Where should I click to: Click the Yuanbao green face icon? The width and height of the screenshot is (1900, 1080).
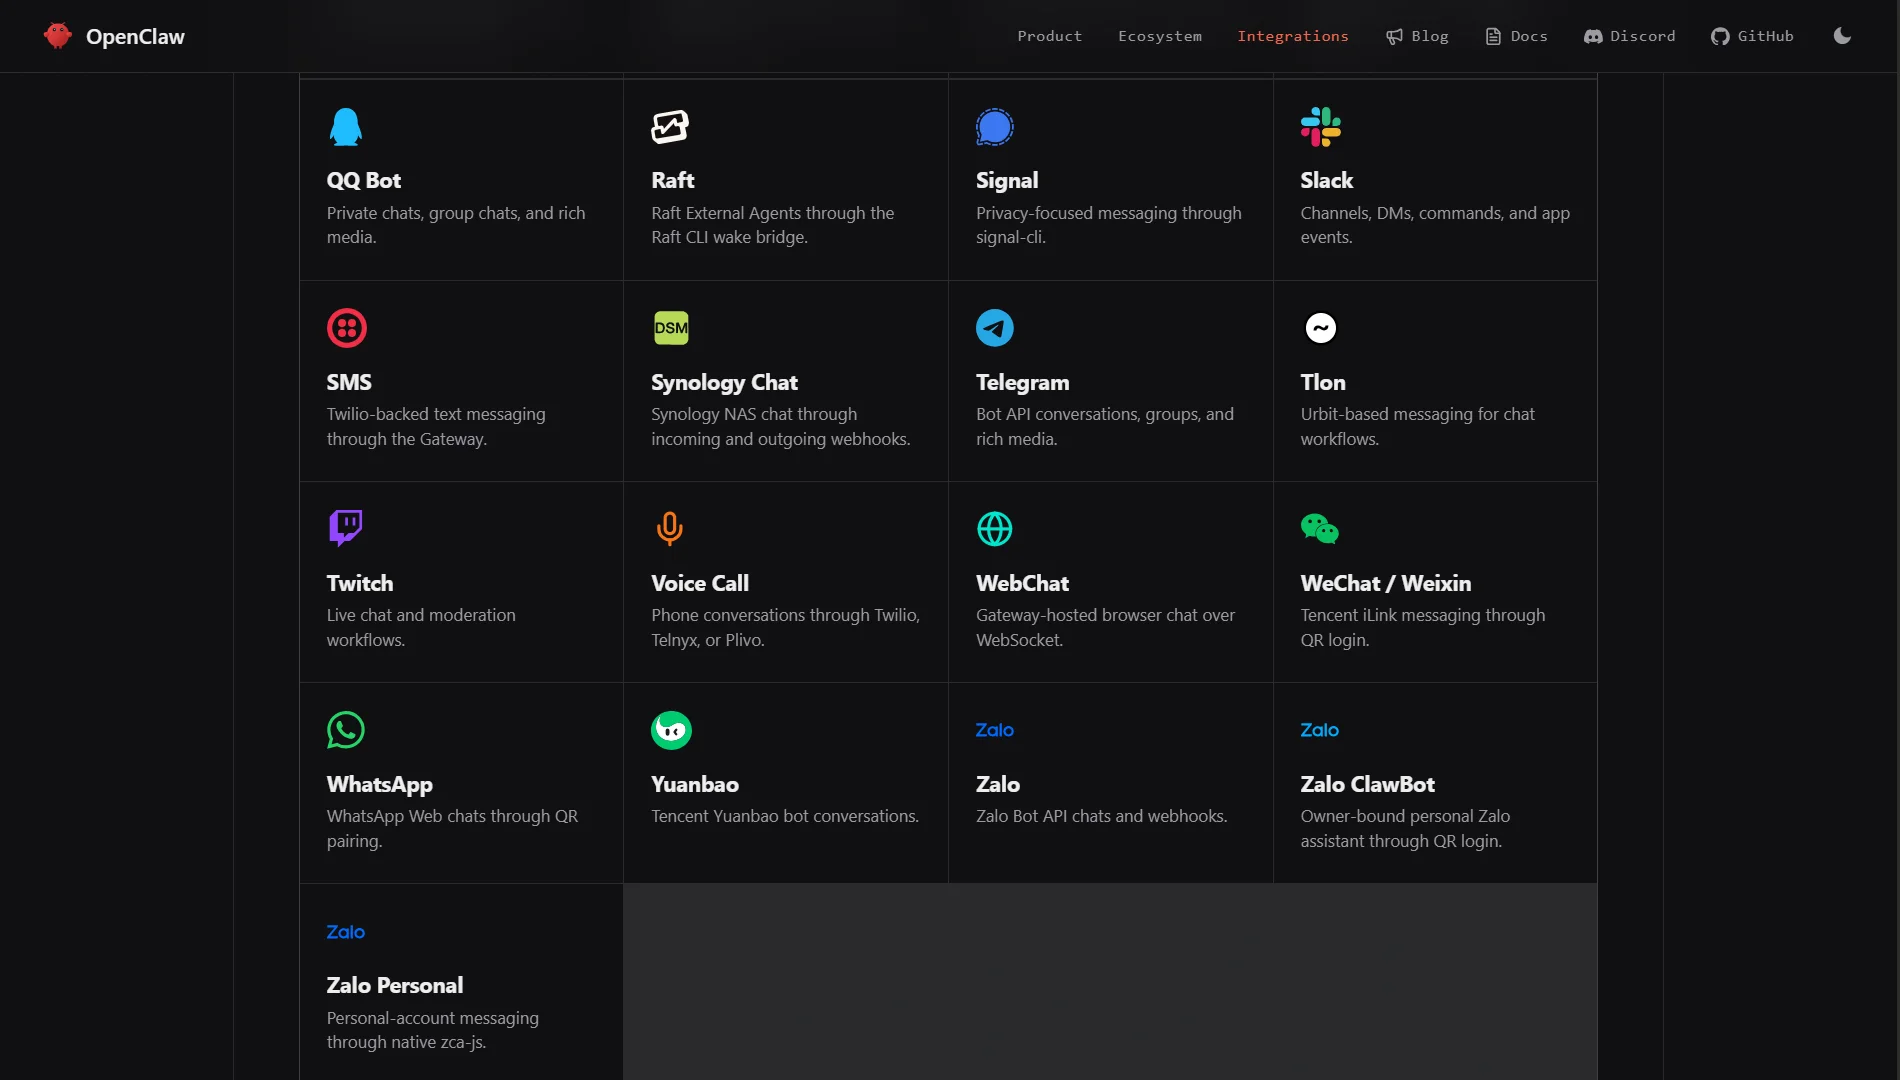pyautogui.click(x=671, y=730)
